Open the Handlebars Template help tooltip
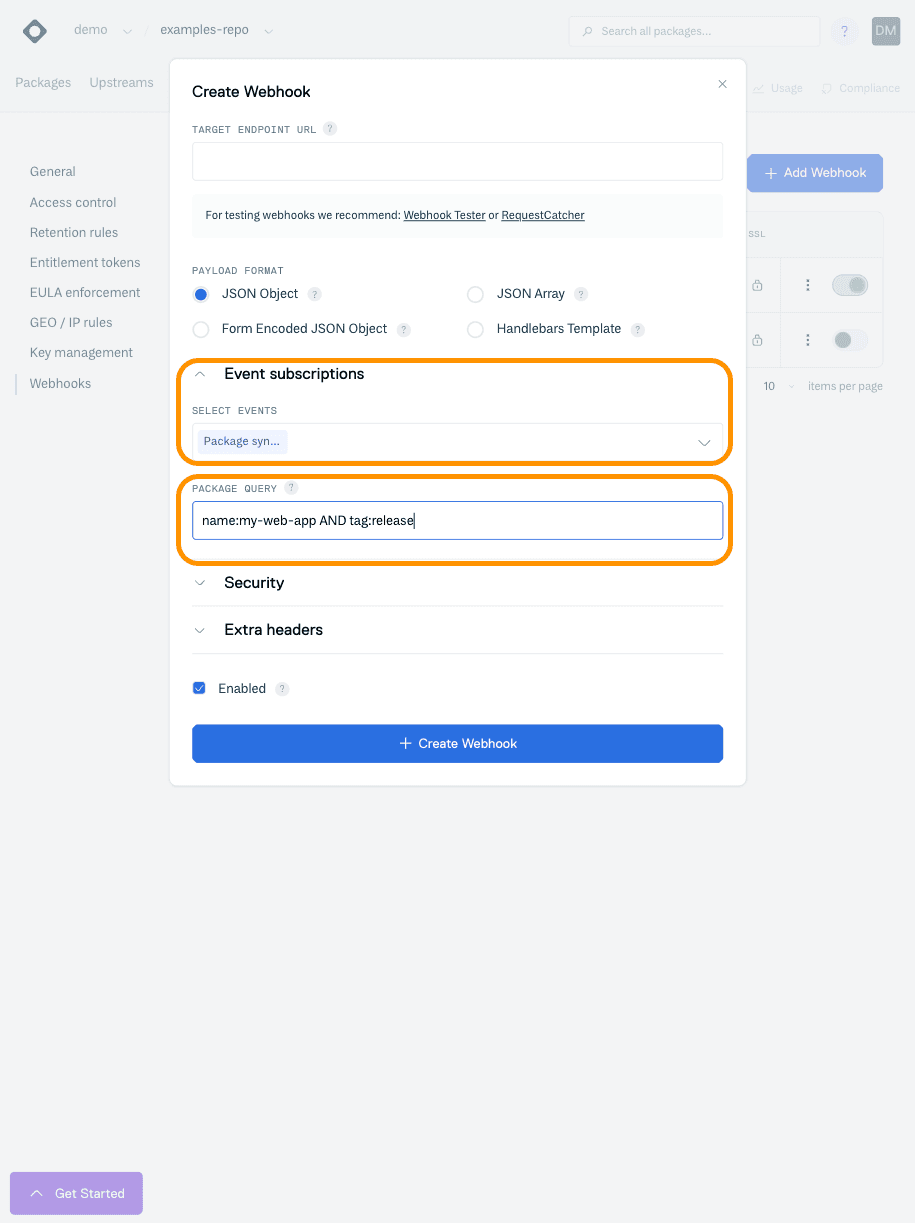Image resolution: width=915 pixels, height=1223 pixels. click(637, 329)
